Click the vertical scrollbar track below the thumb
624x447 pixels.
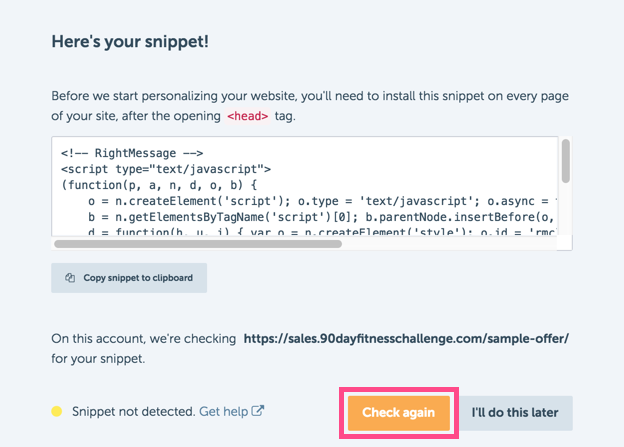tap(566, 209)
